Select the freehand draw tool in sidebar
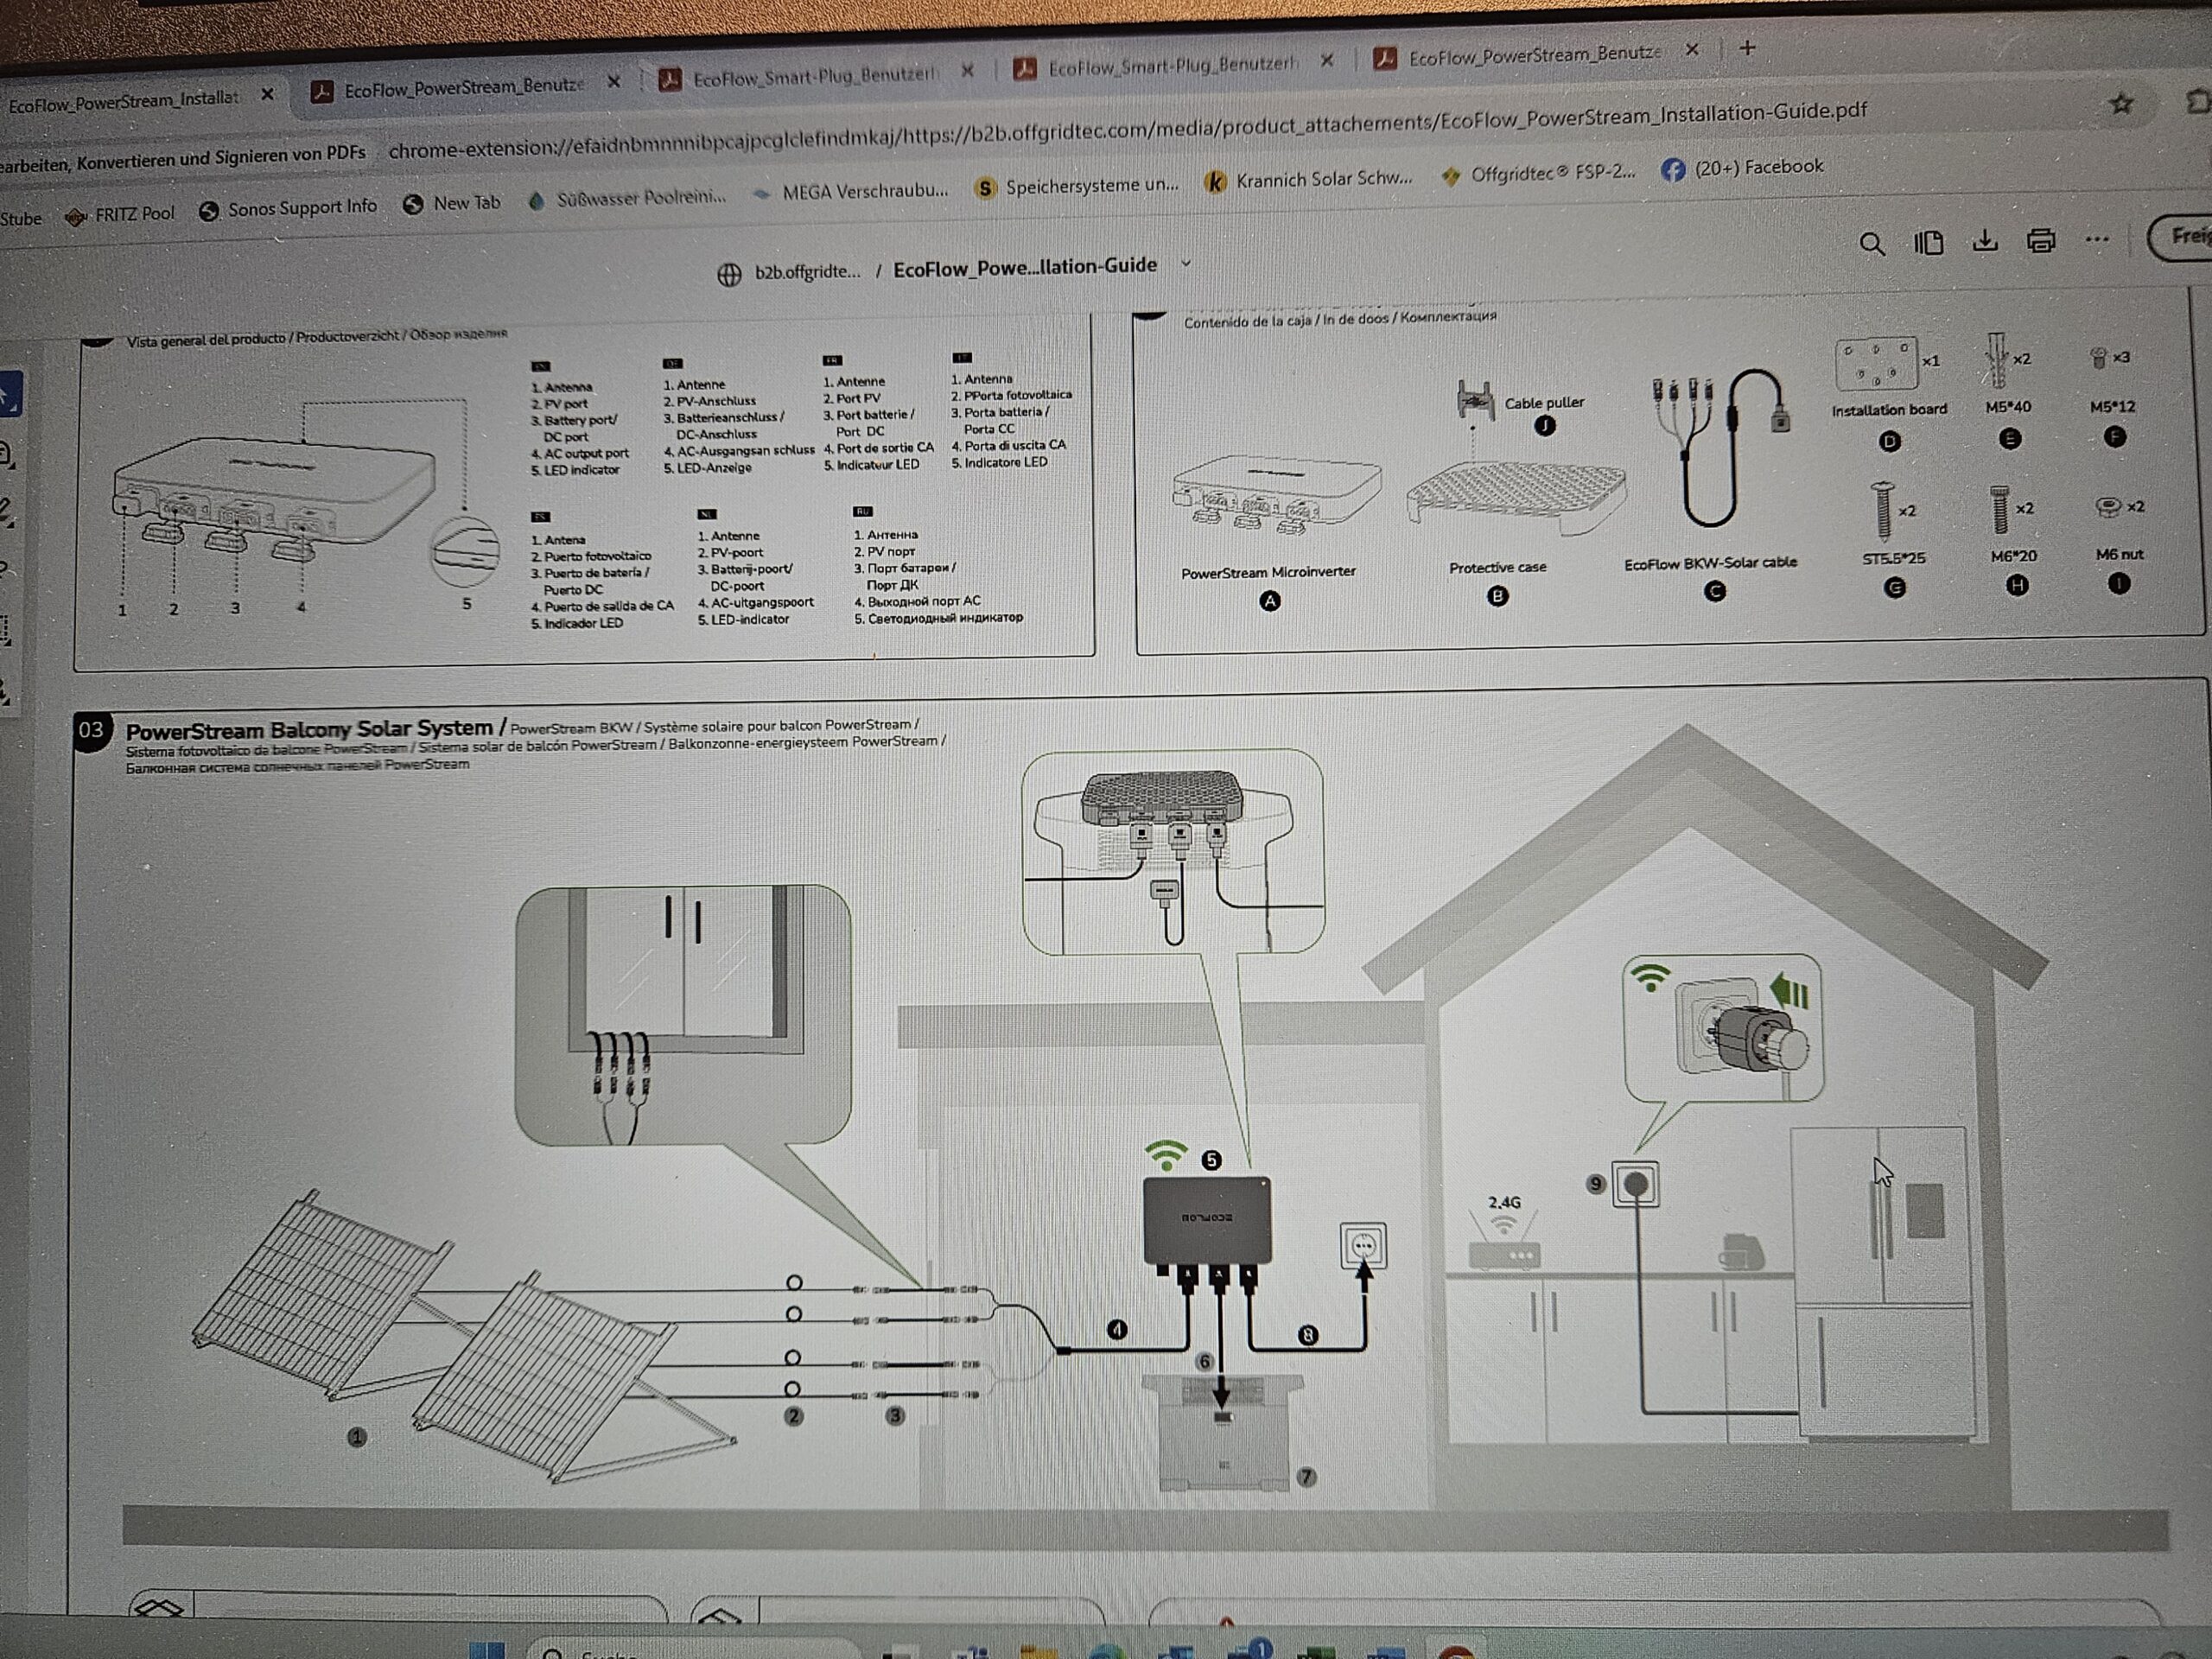The height and width of the screenshot is (1659, 2212). (x=5, y=569)
